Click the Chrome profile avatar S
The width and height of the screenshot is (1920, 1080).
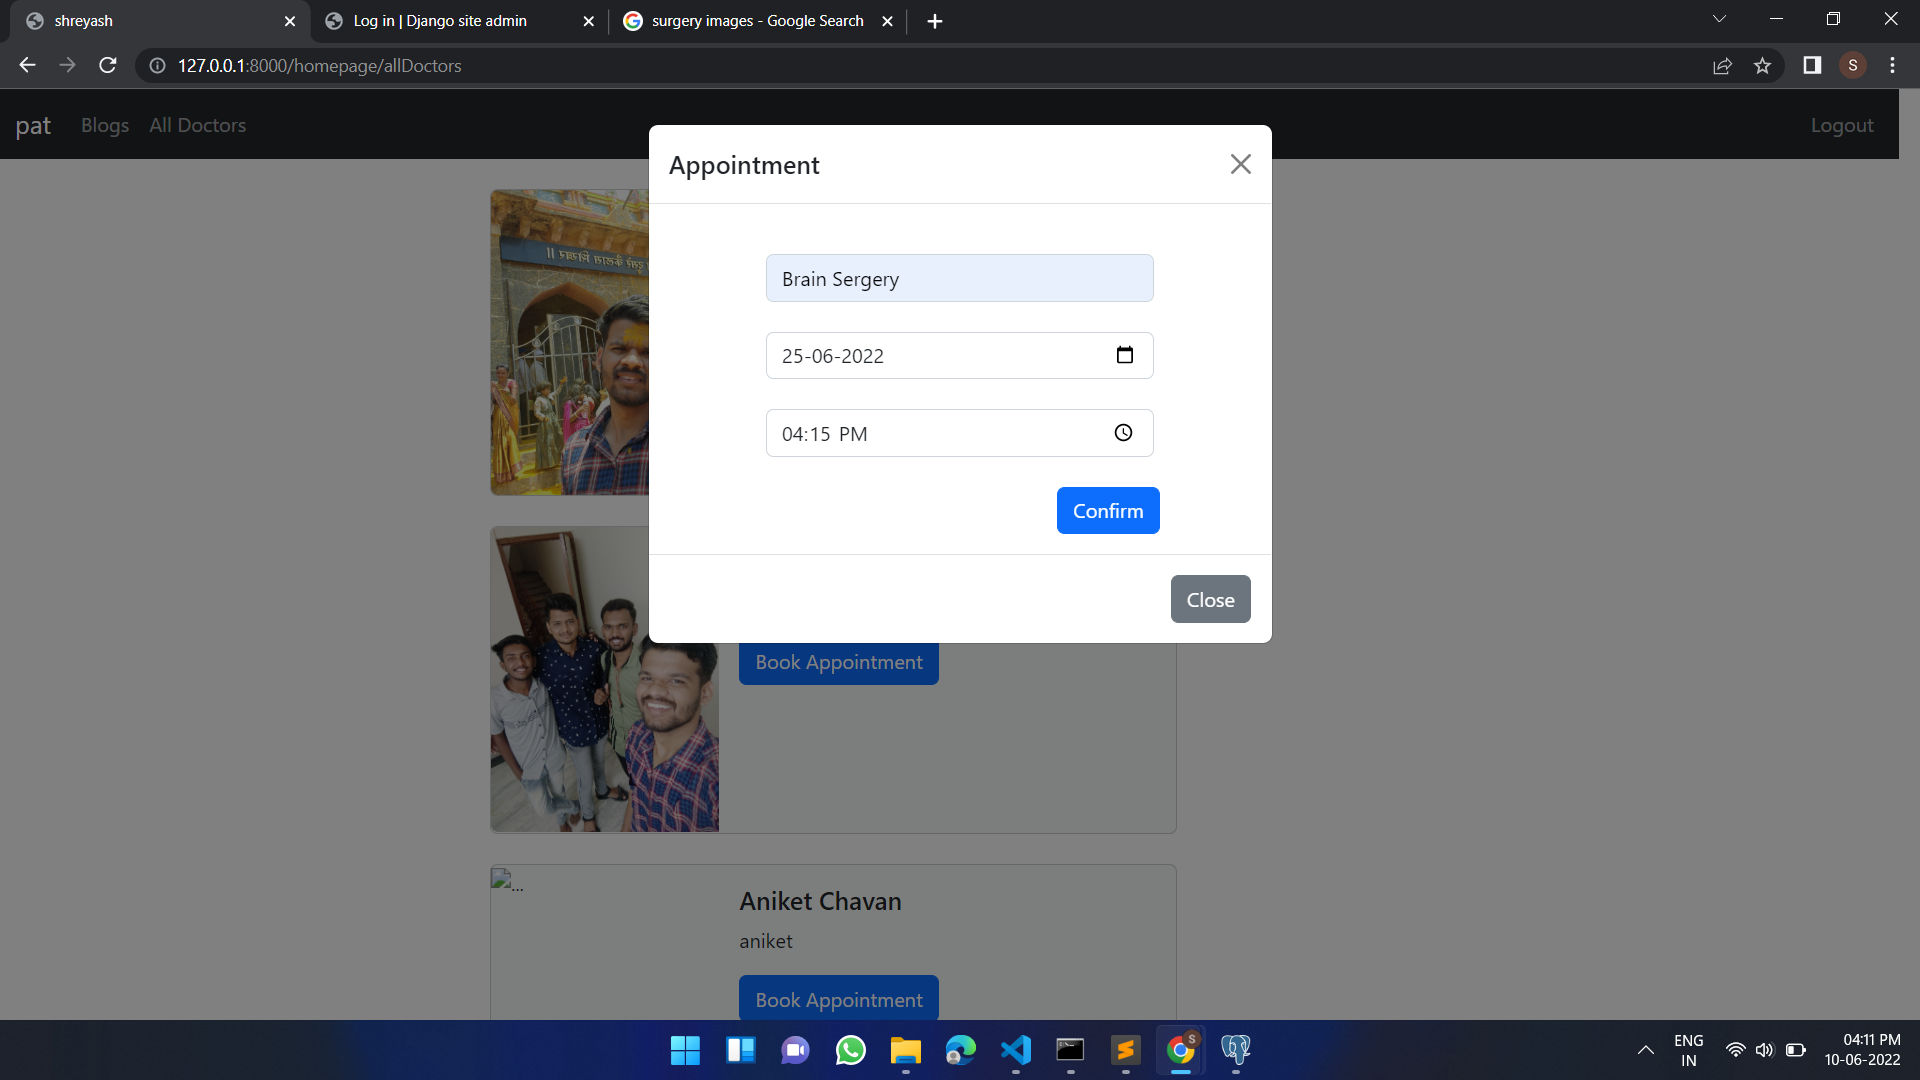[x=1852, y=65]
